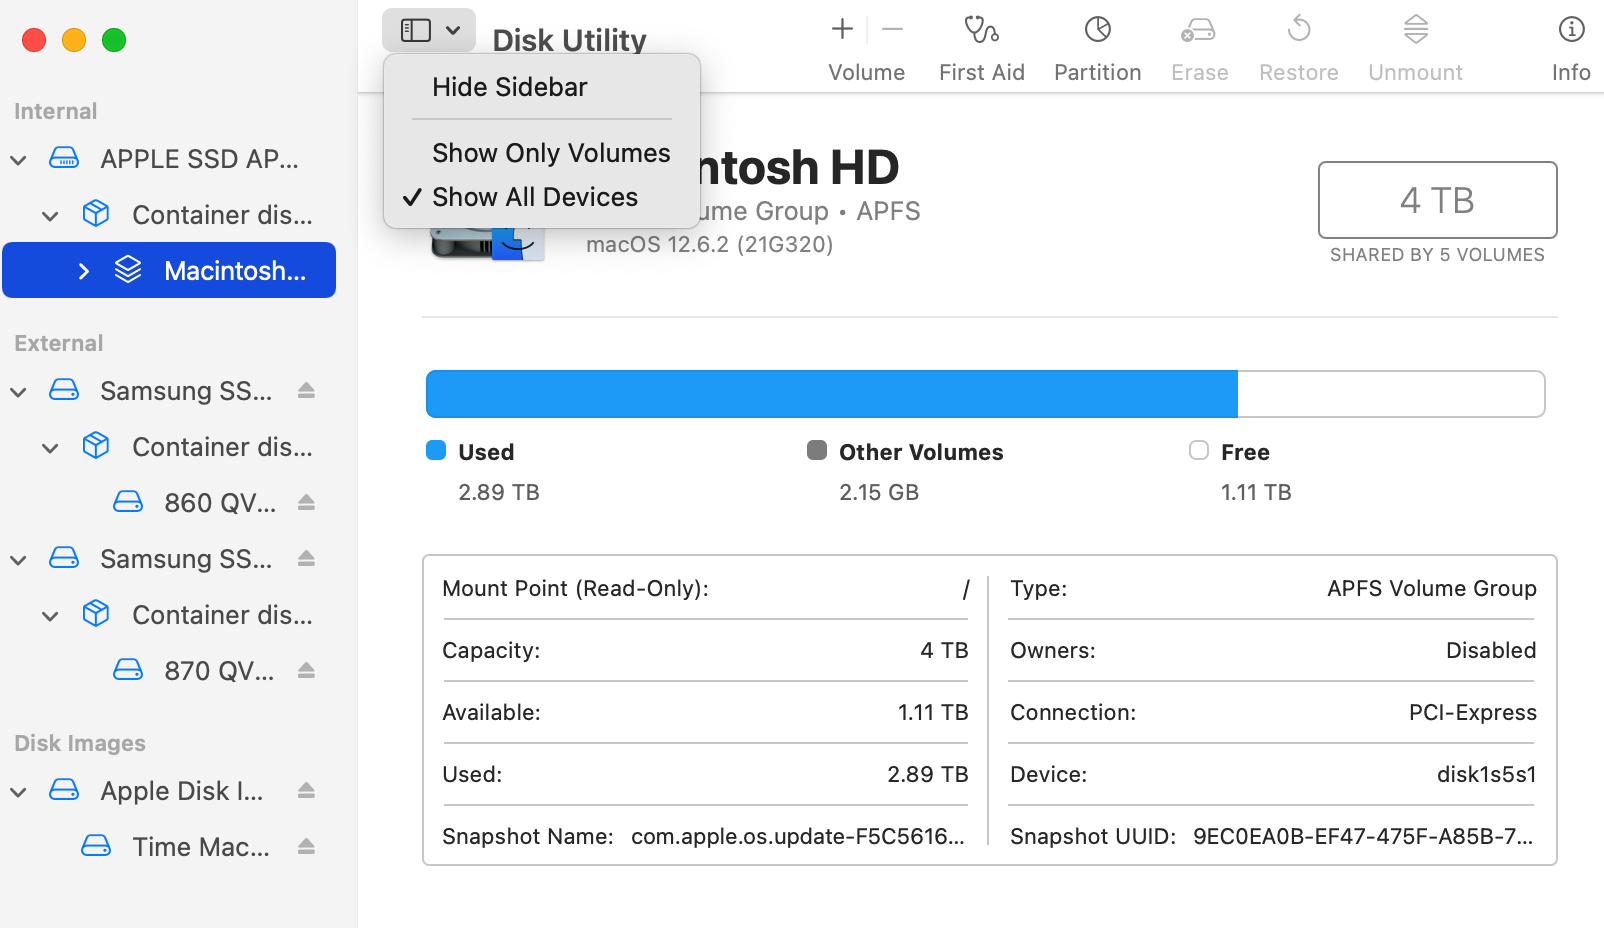
Task: Eject the Apple Disk Image
Action: 306,790
